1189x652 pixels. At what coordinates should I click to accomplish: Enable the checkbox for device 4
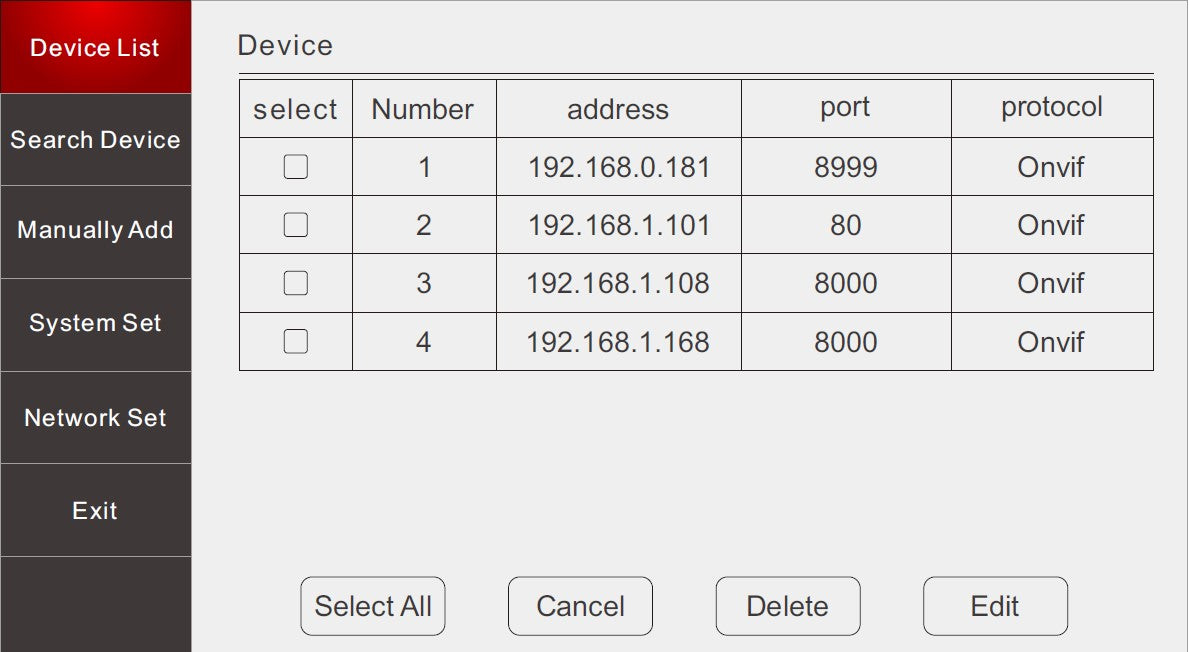coord(295,341)
